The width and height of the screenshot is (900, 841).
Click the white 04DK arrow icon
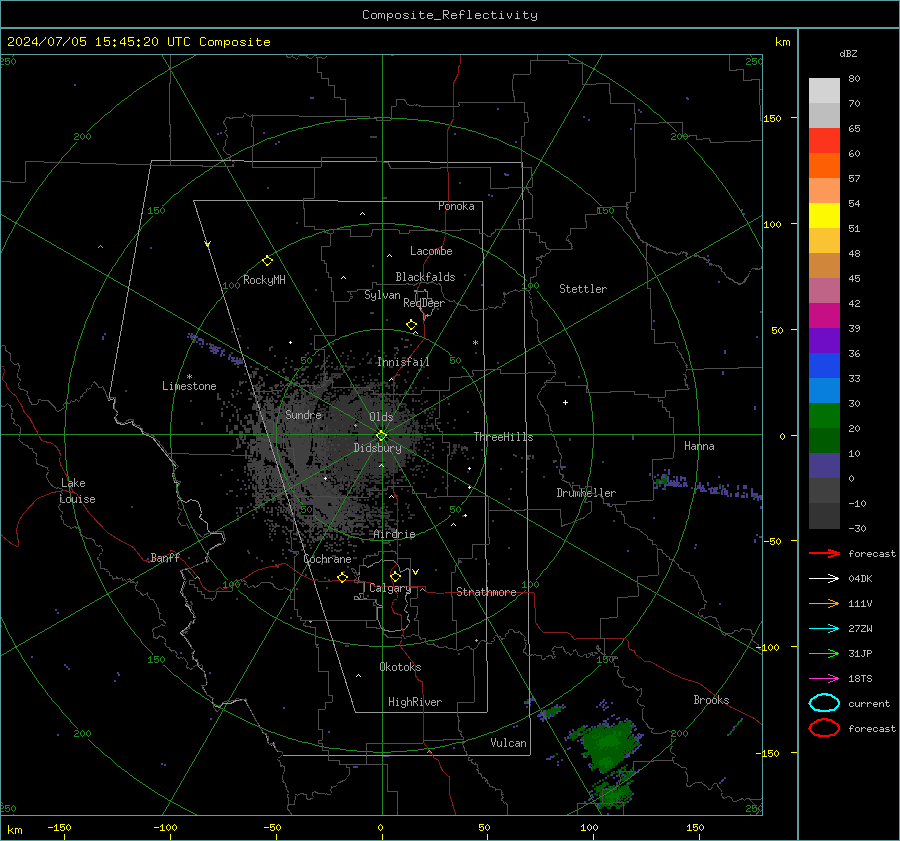coord(824,579)
